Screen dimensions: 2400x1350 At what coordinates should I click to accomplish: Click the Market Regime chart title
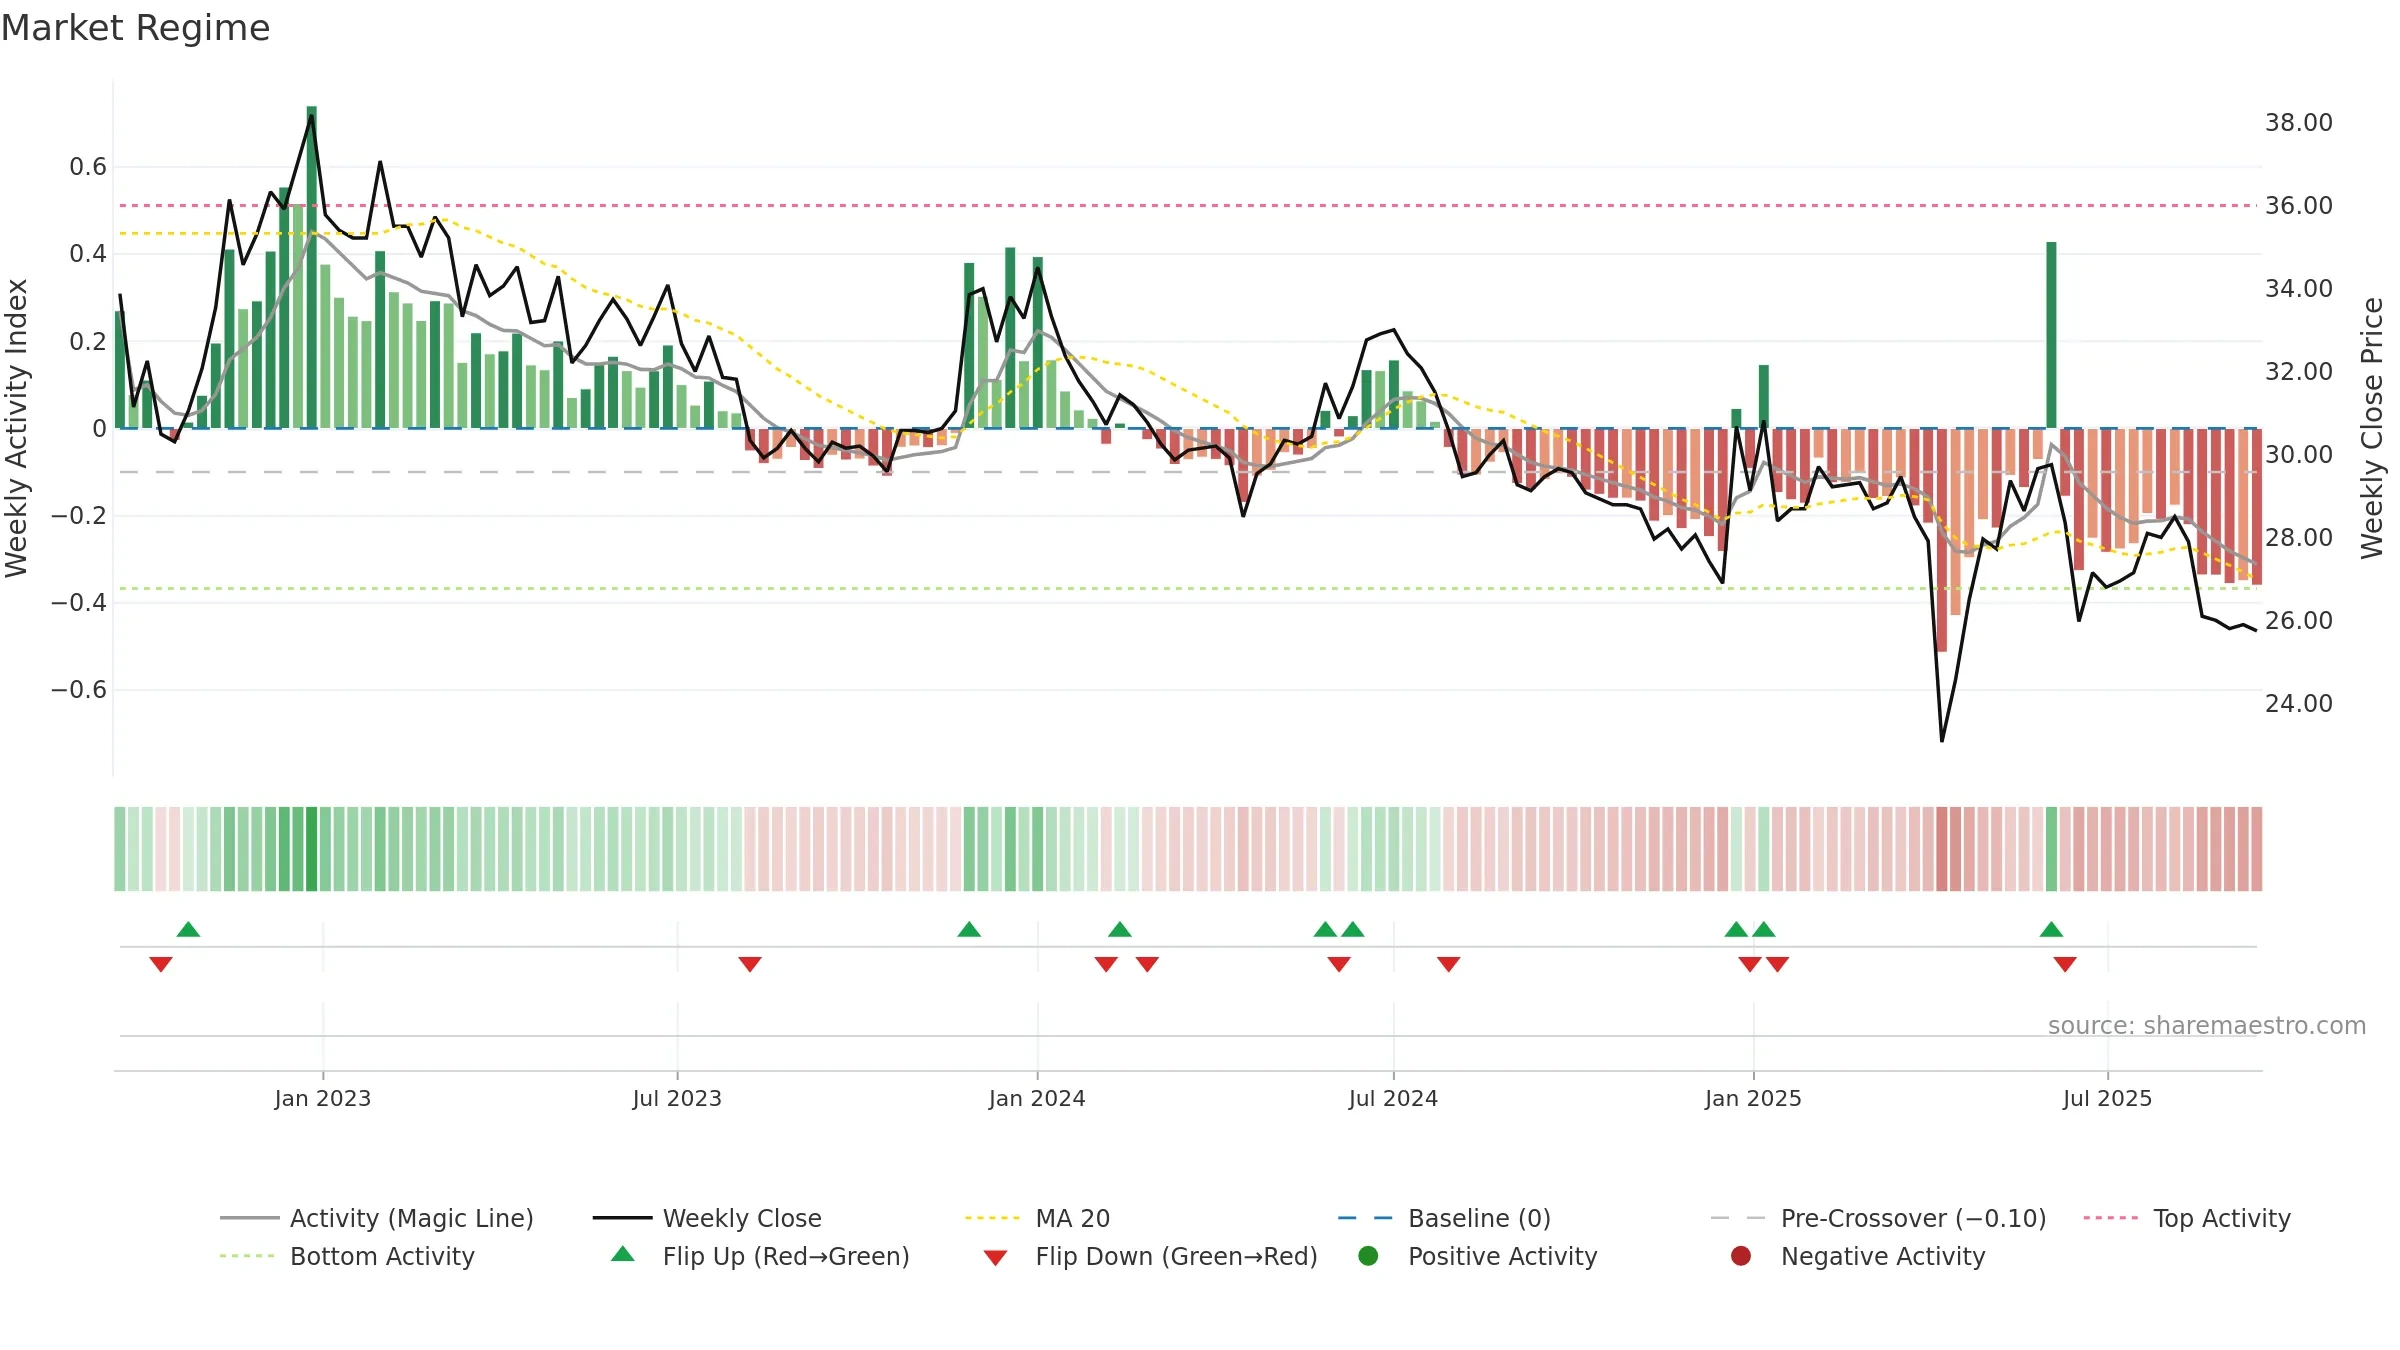pos(135,28)
